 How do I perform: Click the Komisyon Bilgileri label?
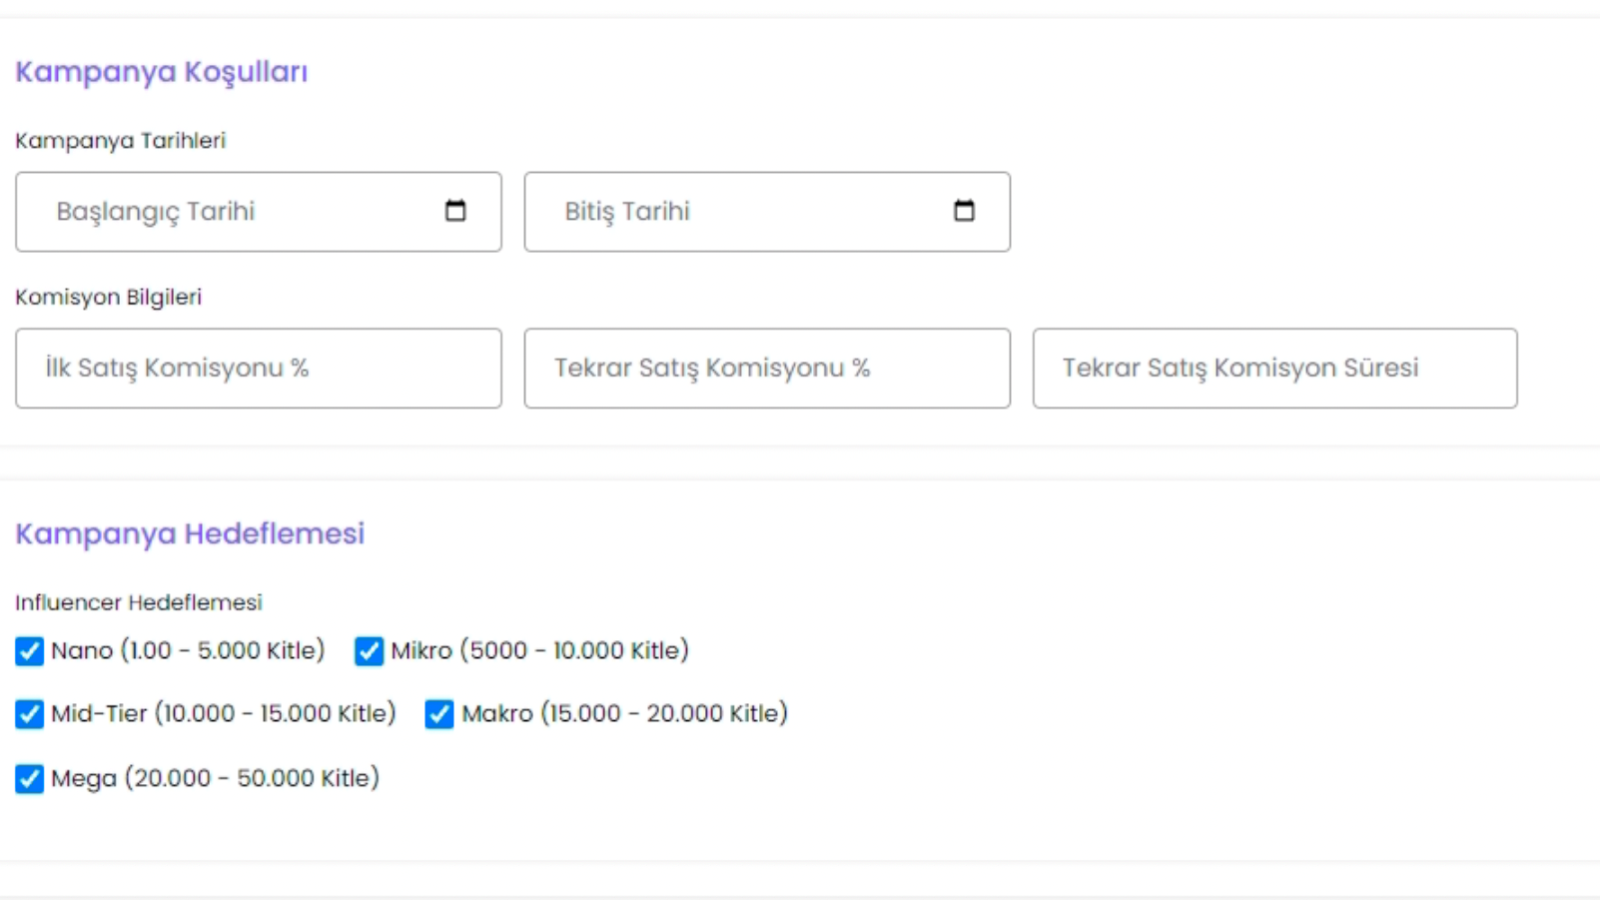pyautogui.click(x=109, y=297)
